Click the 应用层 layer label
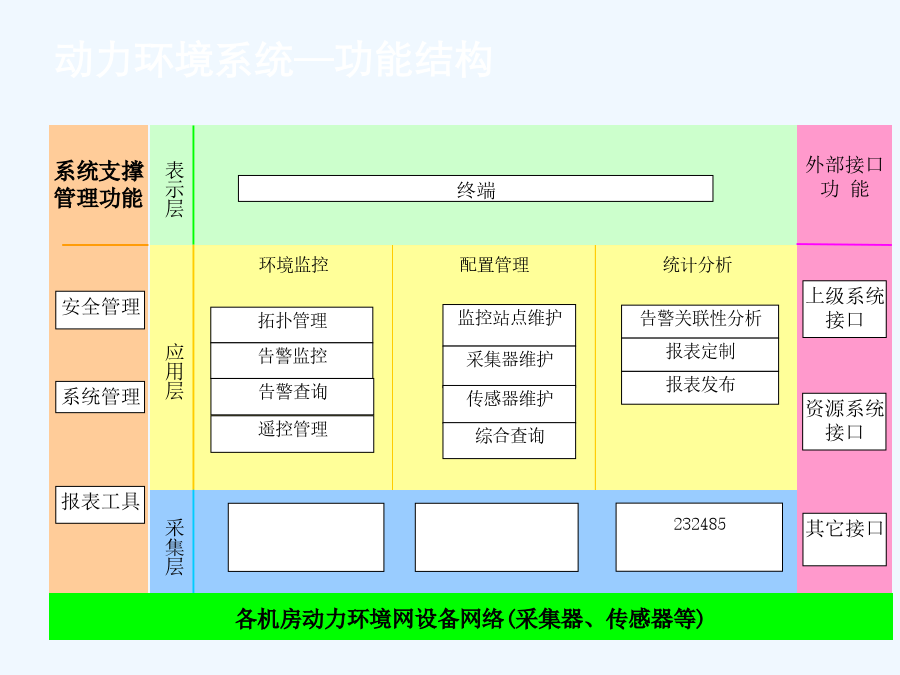Image resolution: width=900 pixels, height=675 pixels. (x=174, y=371)
